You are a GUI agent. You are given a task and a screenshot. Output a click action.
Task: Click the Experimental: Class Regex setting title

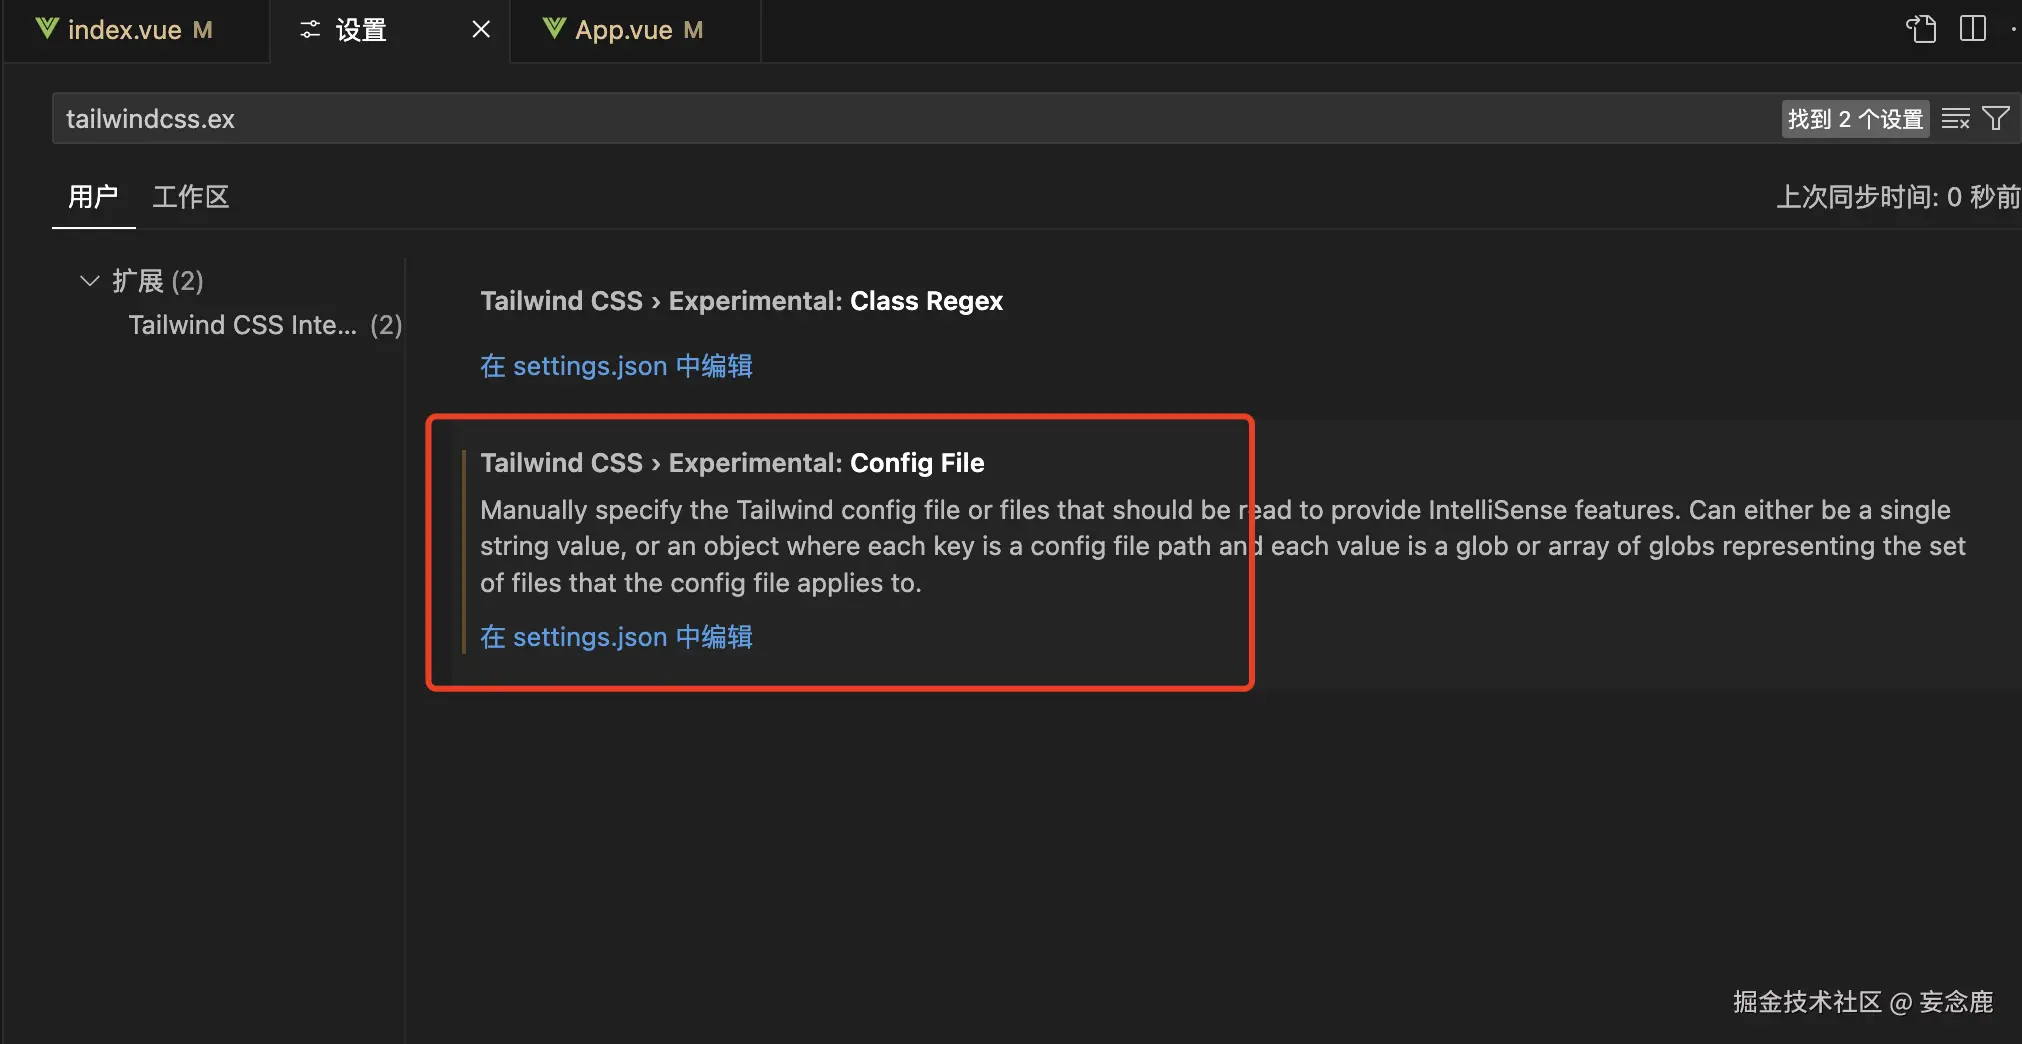741,301
